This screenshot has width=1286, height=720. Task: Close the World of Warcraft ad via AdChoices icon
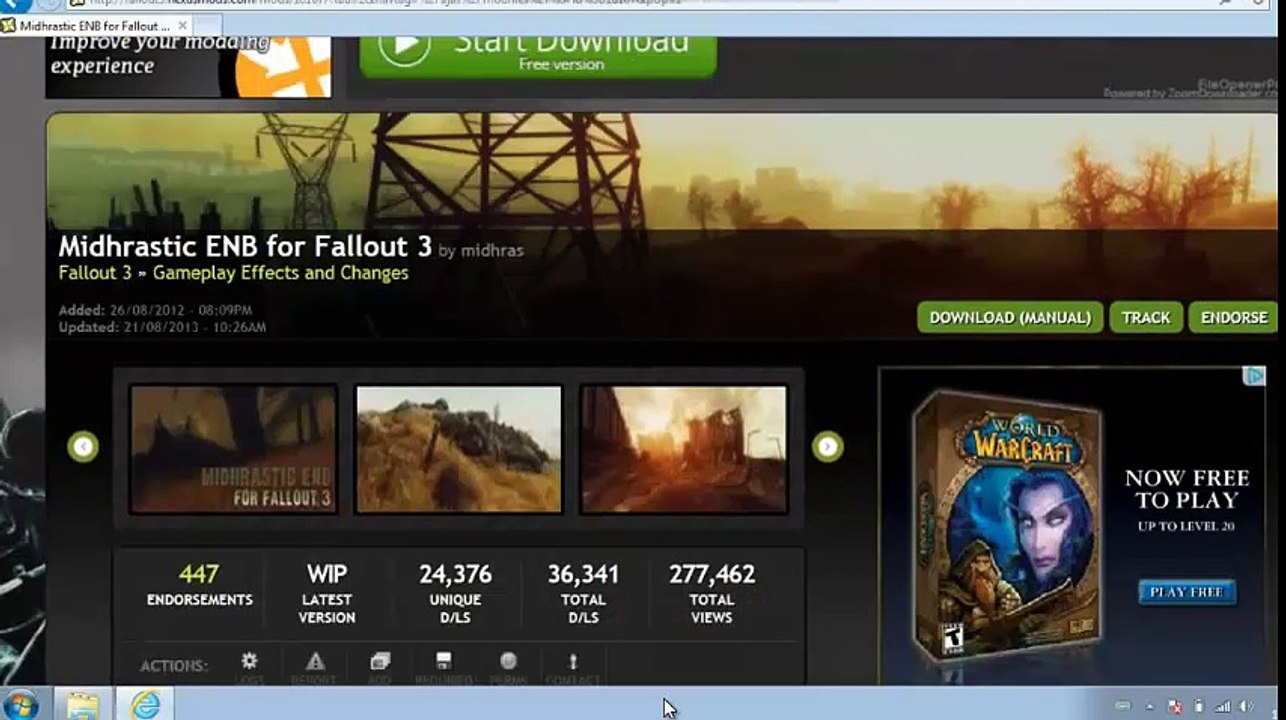coord(1254,376)
